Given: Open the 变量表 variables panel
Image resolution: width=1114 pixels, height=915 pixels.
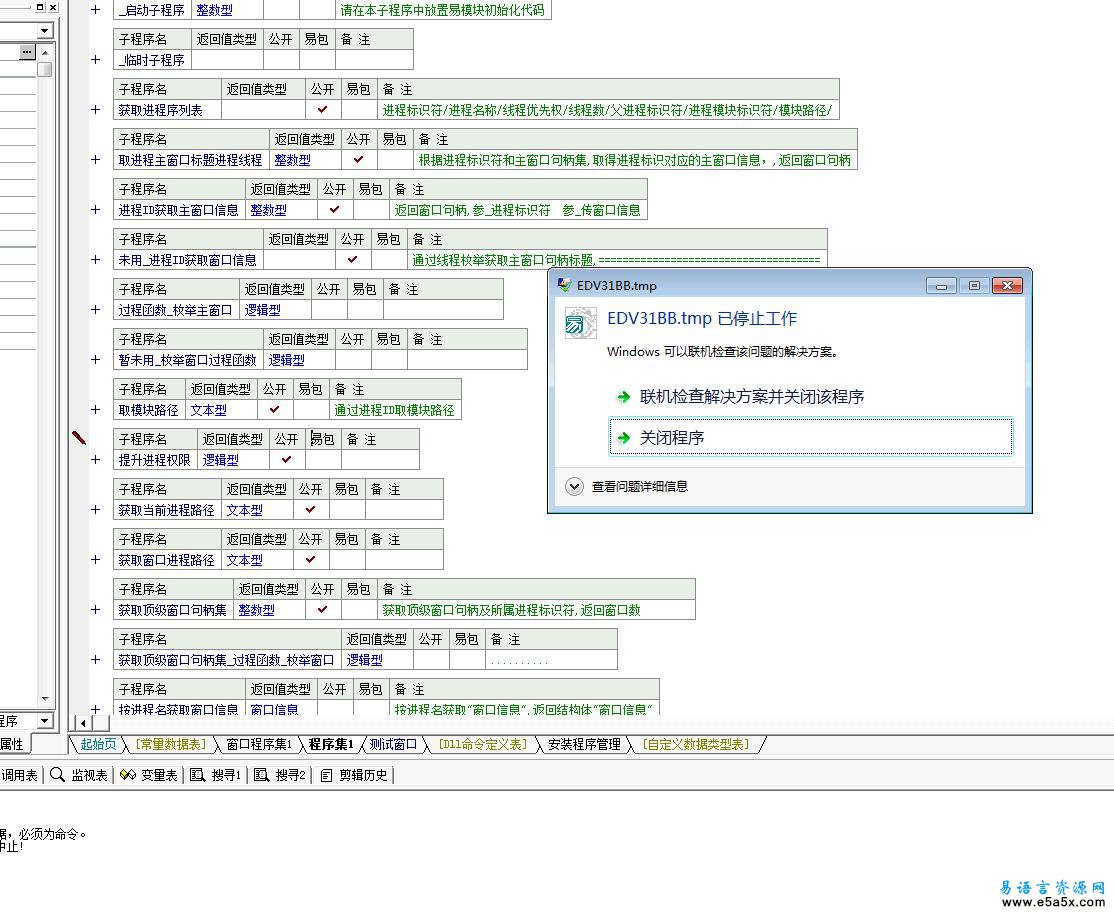Looking at the screenshot, I should 149,775.
